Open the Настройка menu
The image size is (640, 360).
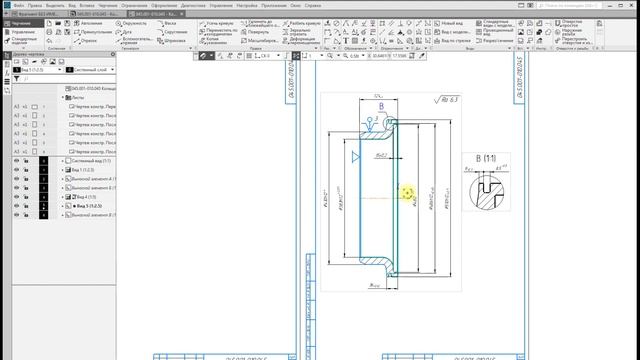click(247, 6)
